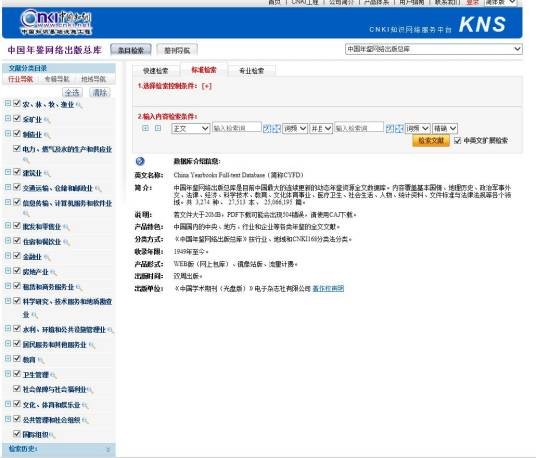
Task: Click the search icon beside 文化、体育和娱乐业
Action: point(85,405)
